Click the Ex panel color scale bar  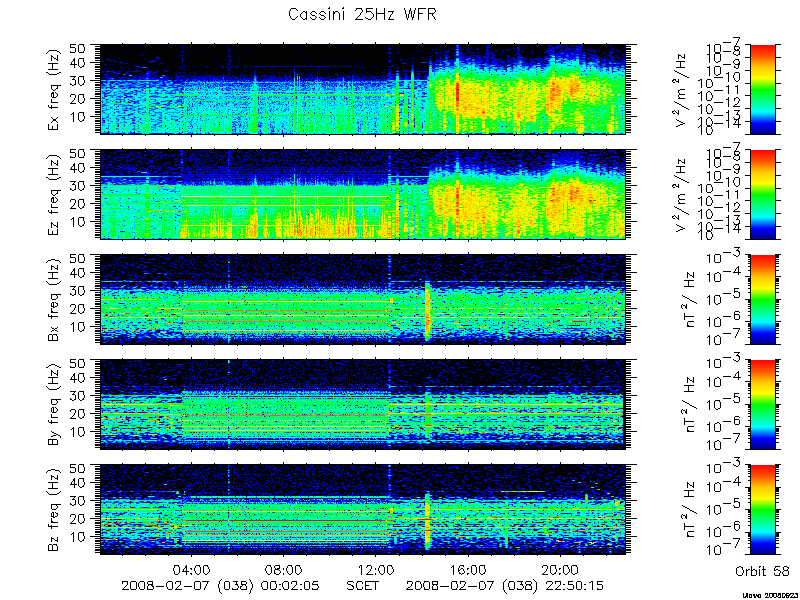(763, 89)
